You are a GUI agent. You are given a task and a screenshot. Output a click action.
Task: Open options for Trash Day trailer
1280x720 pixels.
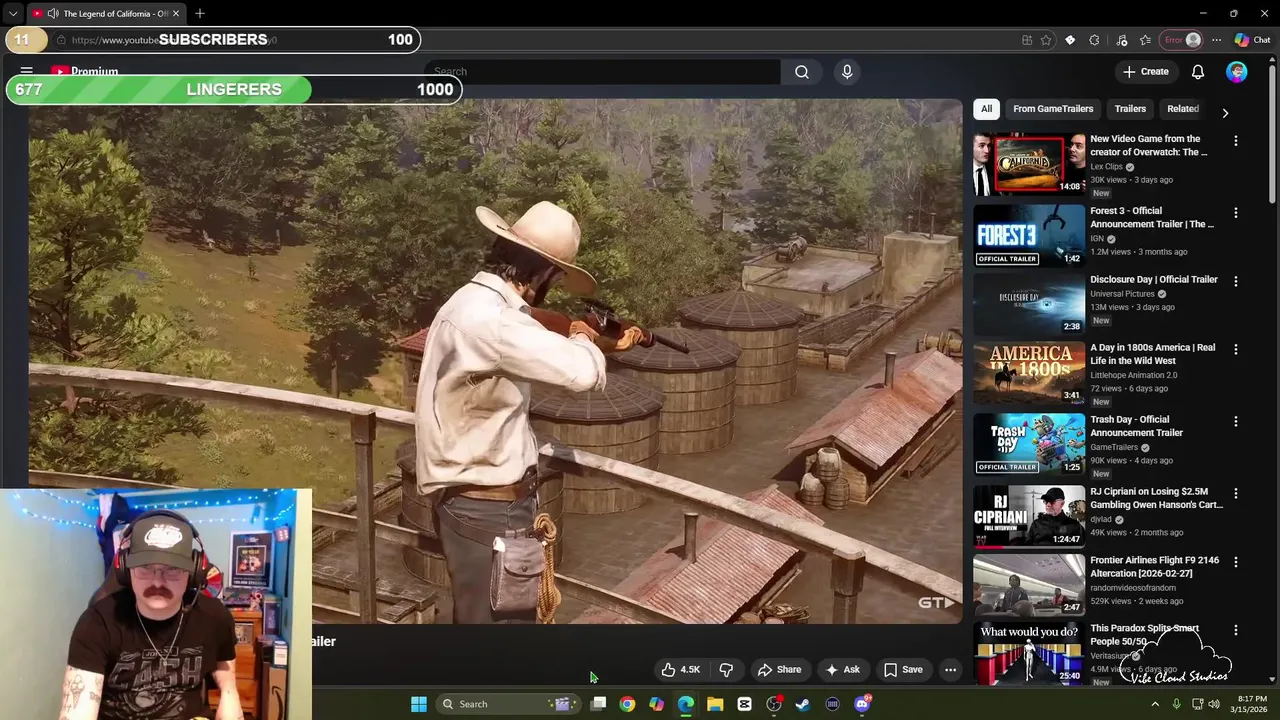[1236, 421]
